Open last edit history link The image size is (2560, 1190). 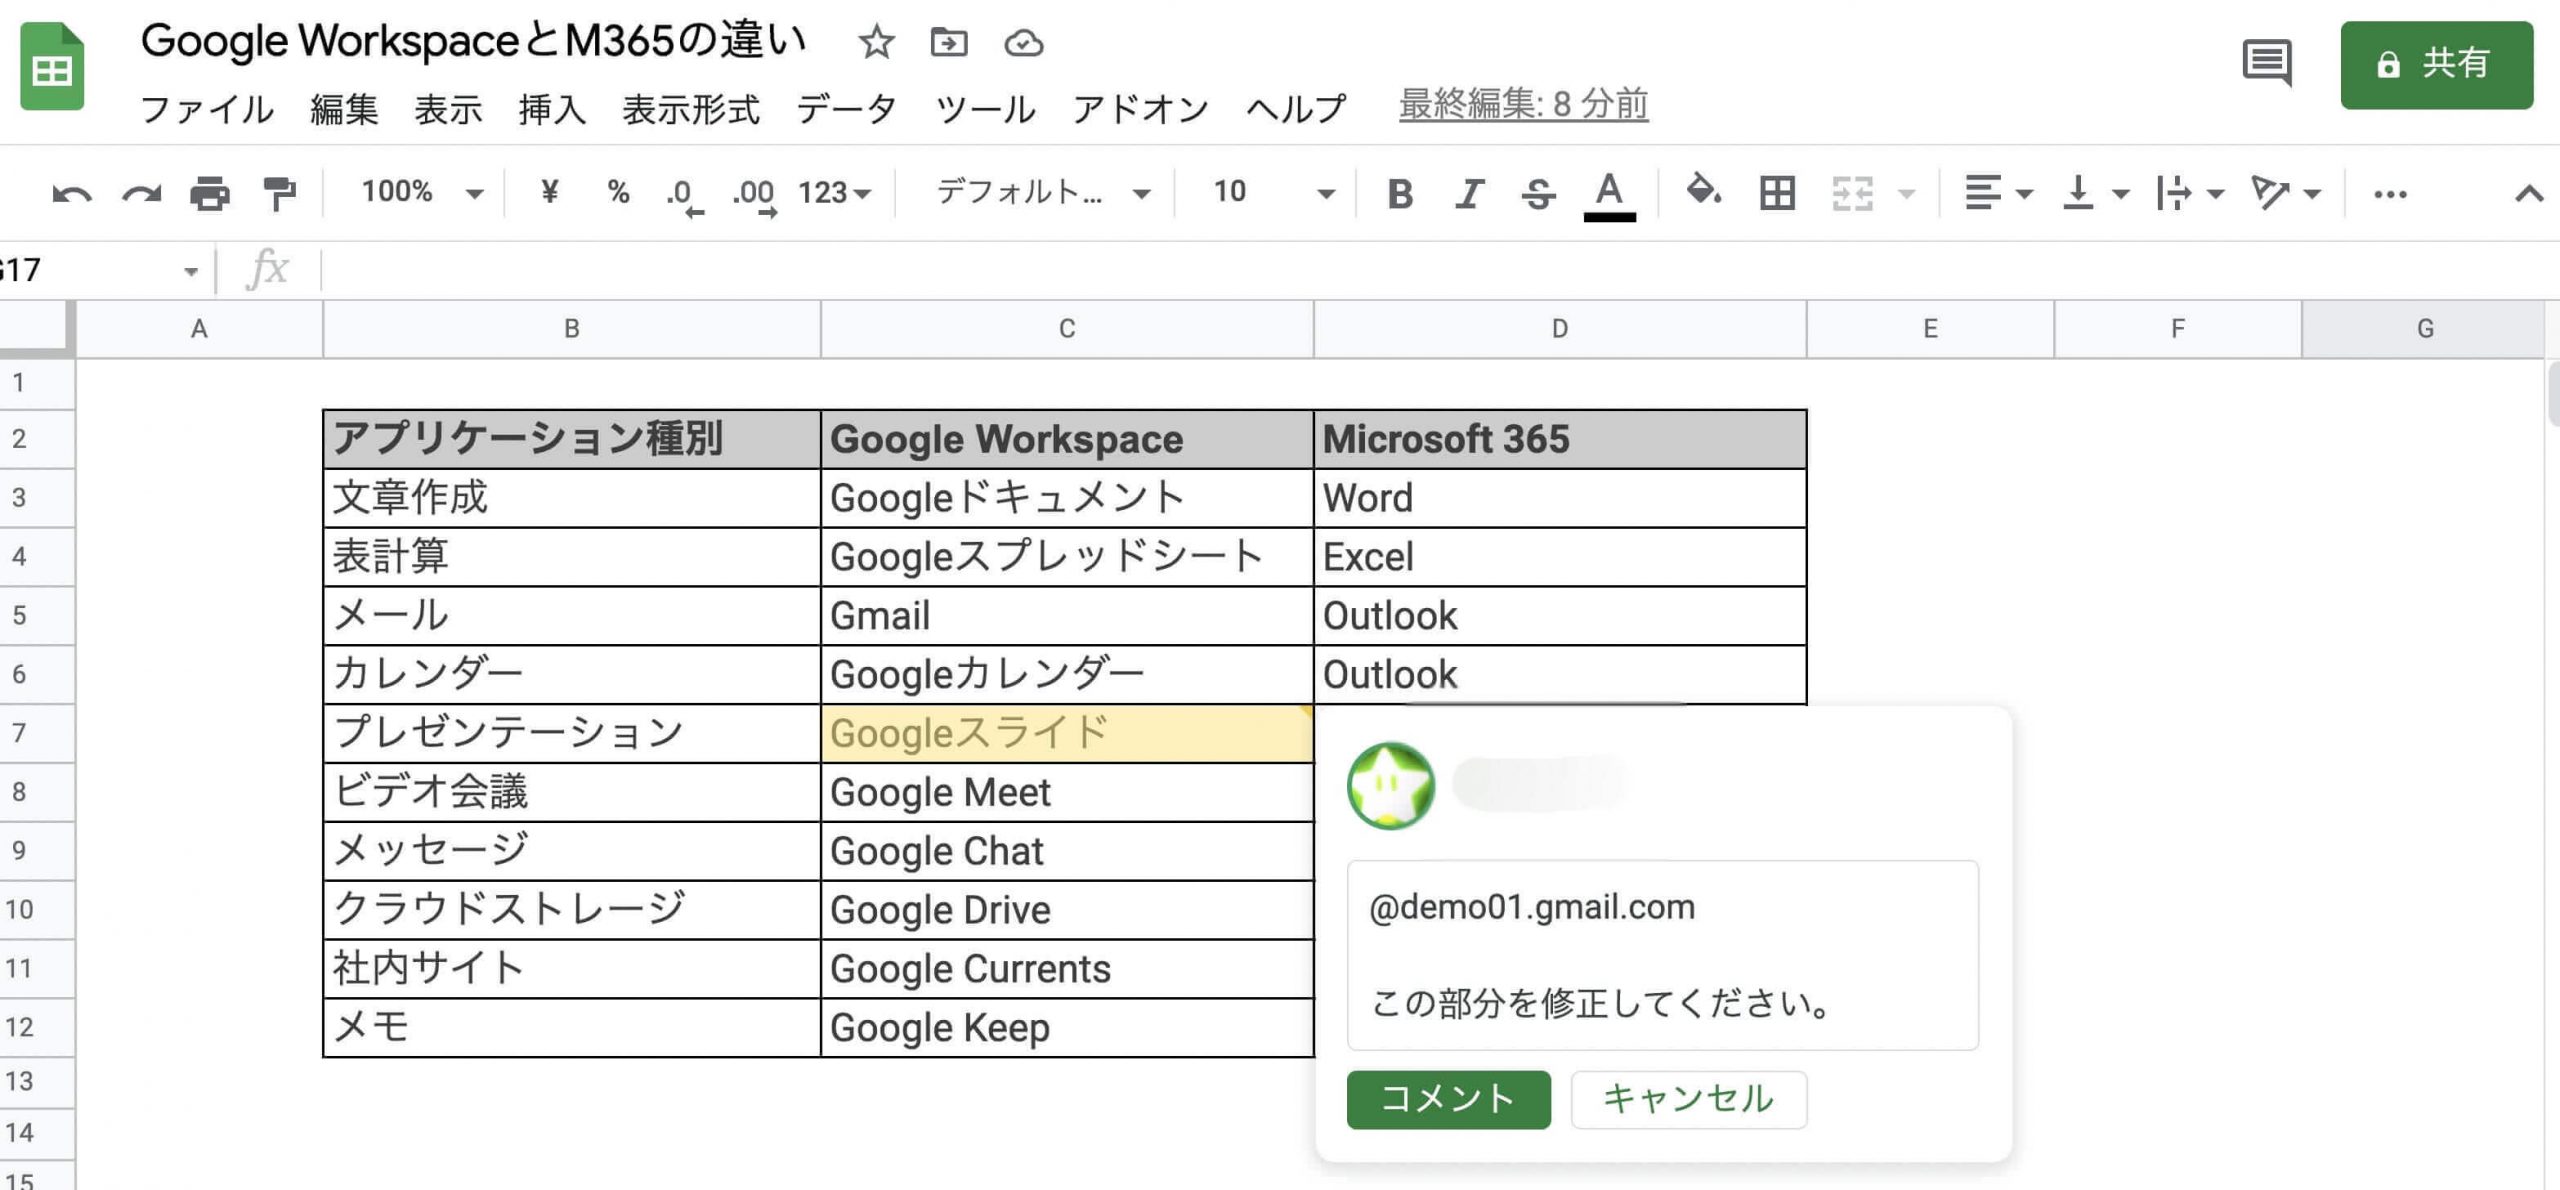point(1523,104)
